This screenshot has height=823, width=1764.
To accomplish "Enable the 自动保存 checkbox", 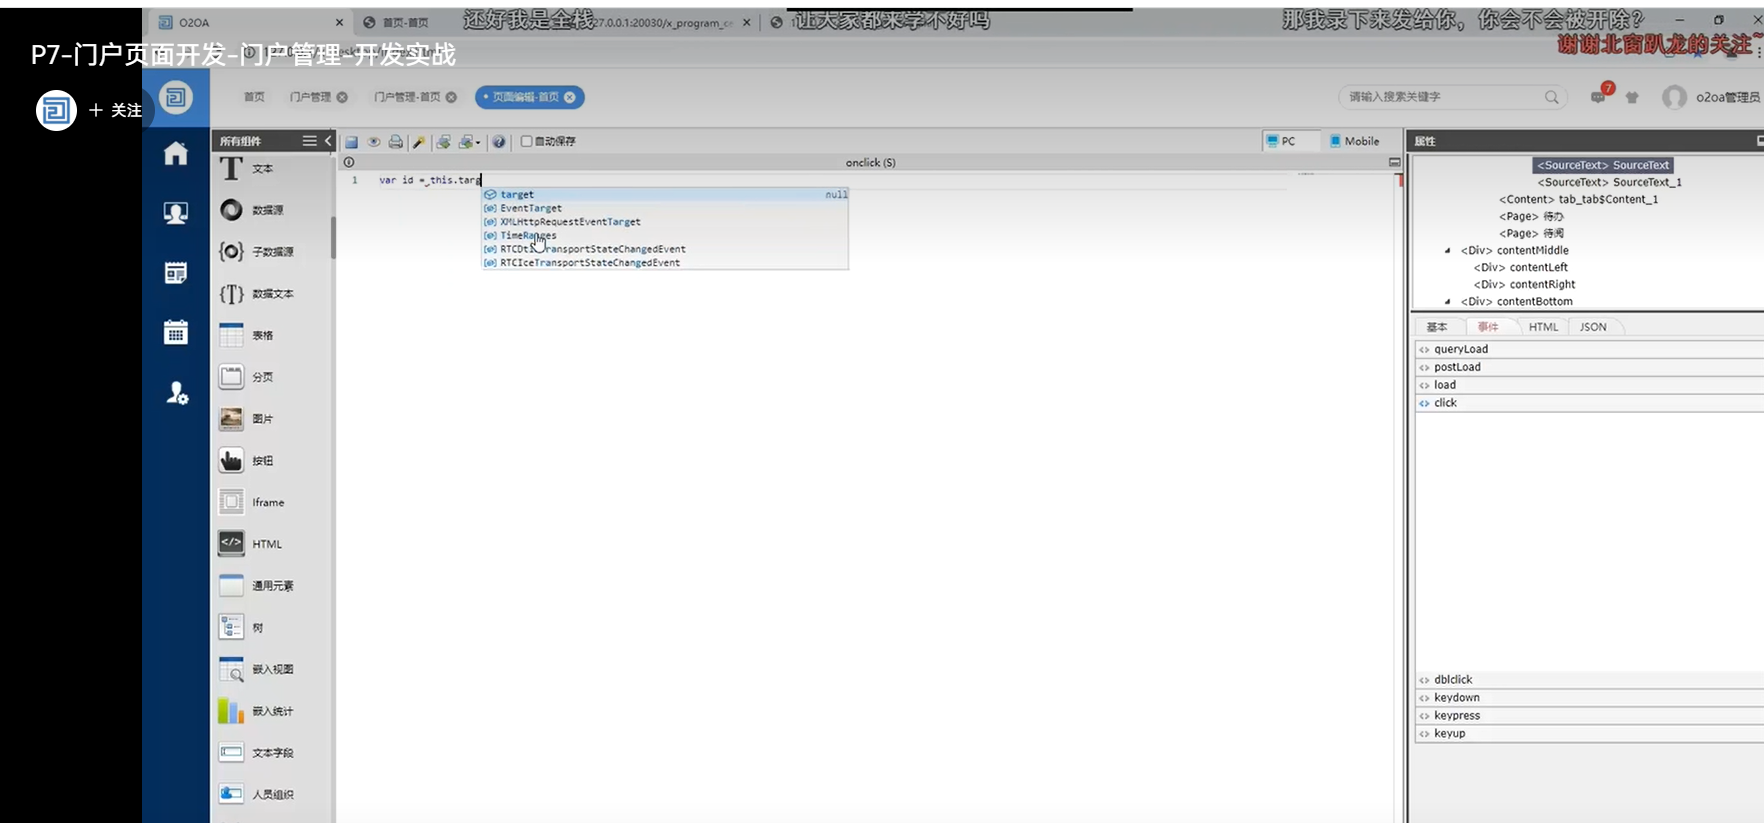I will pos(526,141).
